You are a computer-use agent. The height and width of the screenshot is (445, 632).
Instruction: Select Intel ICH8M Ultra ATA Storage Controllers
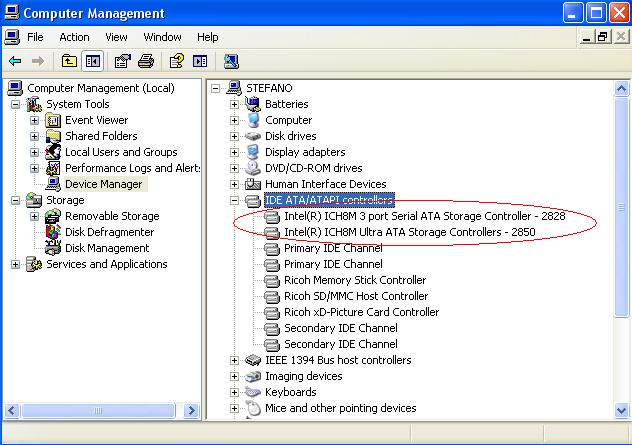coord(410,232)
